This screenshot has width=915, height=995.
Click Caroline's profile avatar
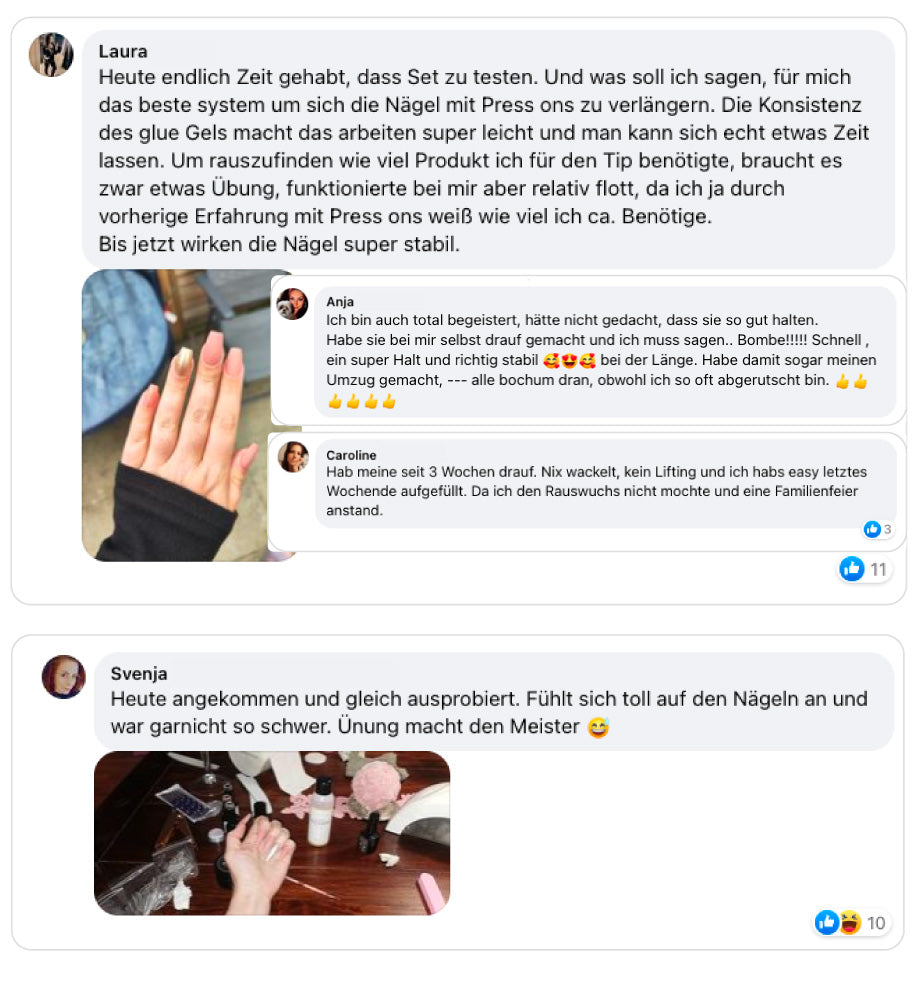pos(293,457)
